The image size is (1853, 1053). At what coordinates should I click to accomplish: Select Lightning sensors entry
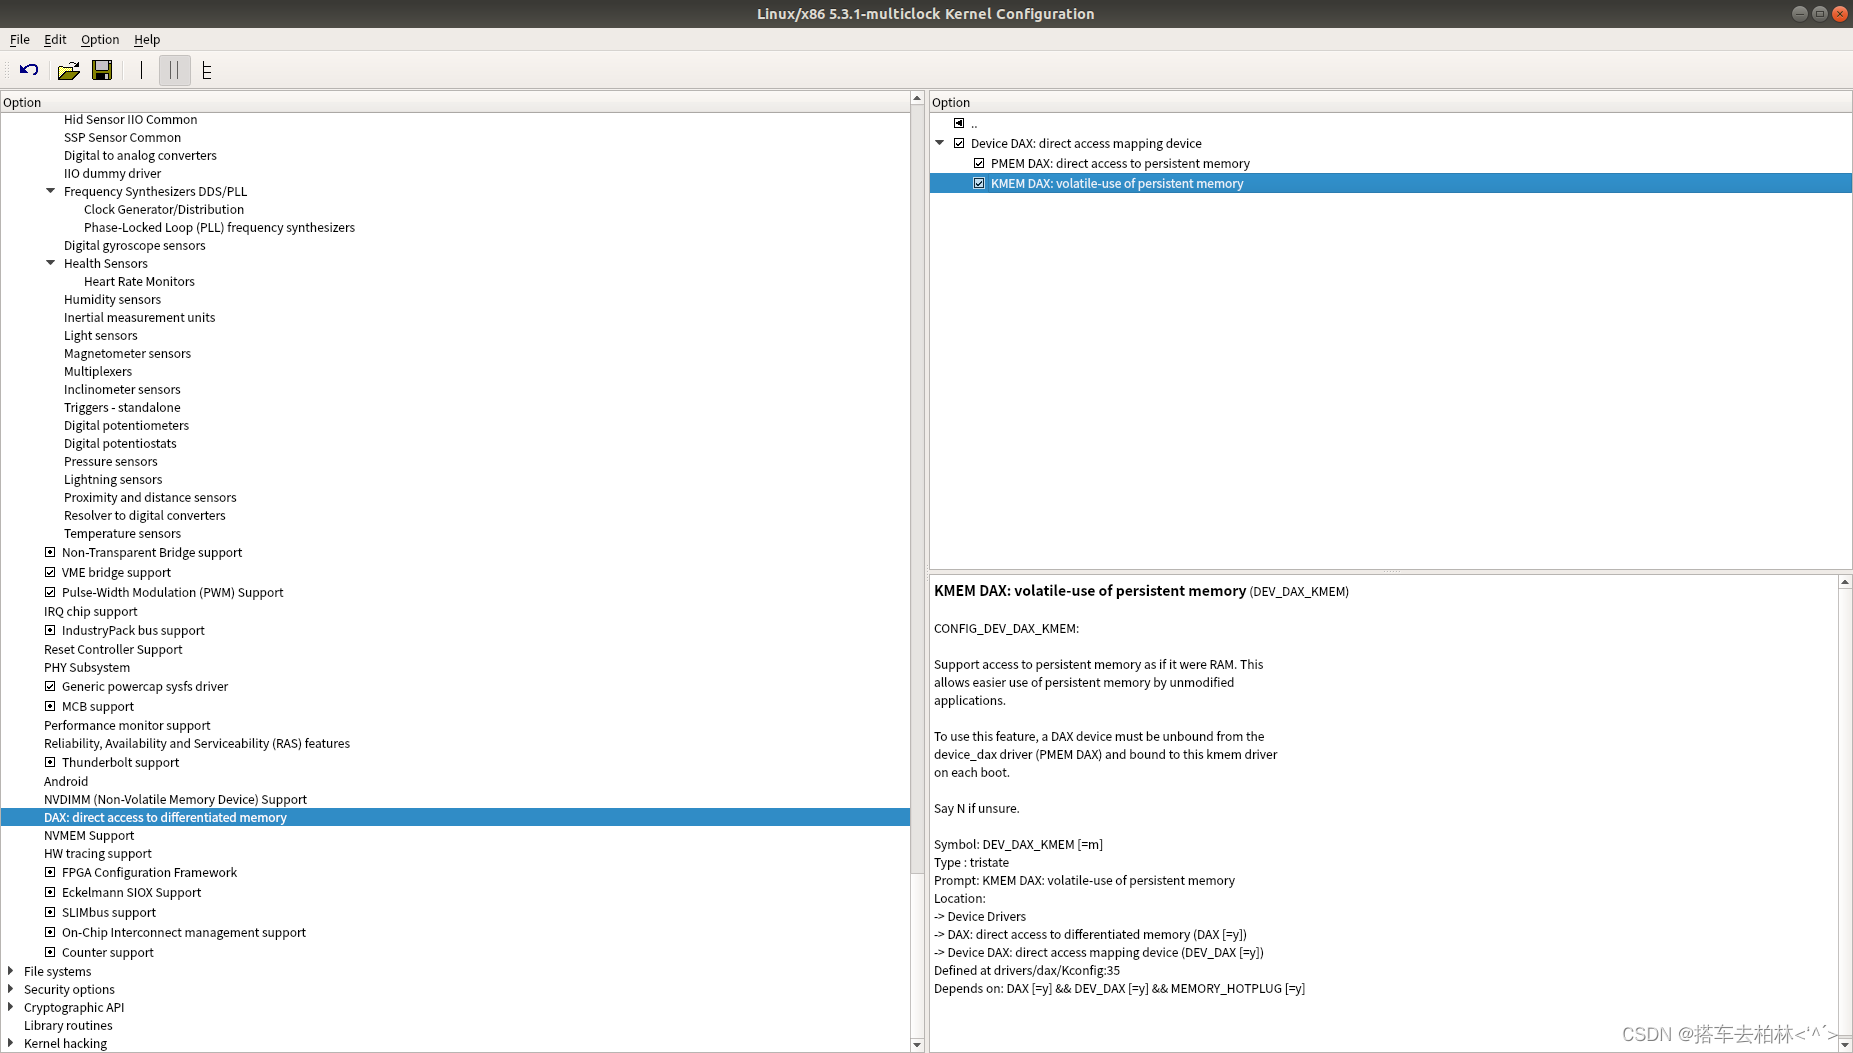click(113, 479)
